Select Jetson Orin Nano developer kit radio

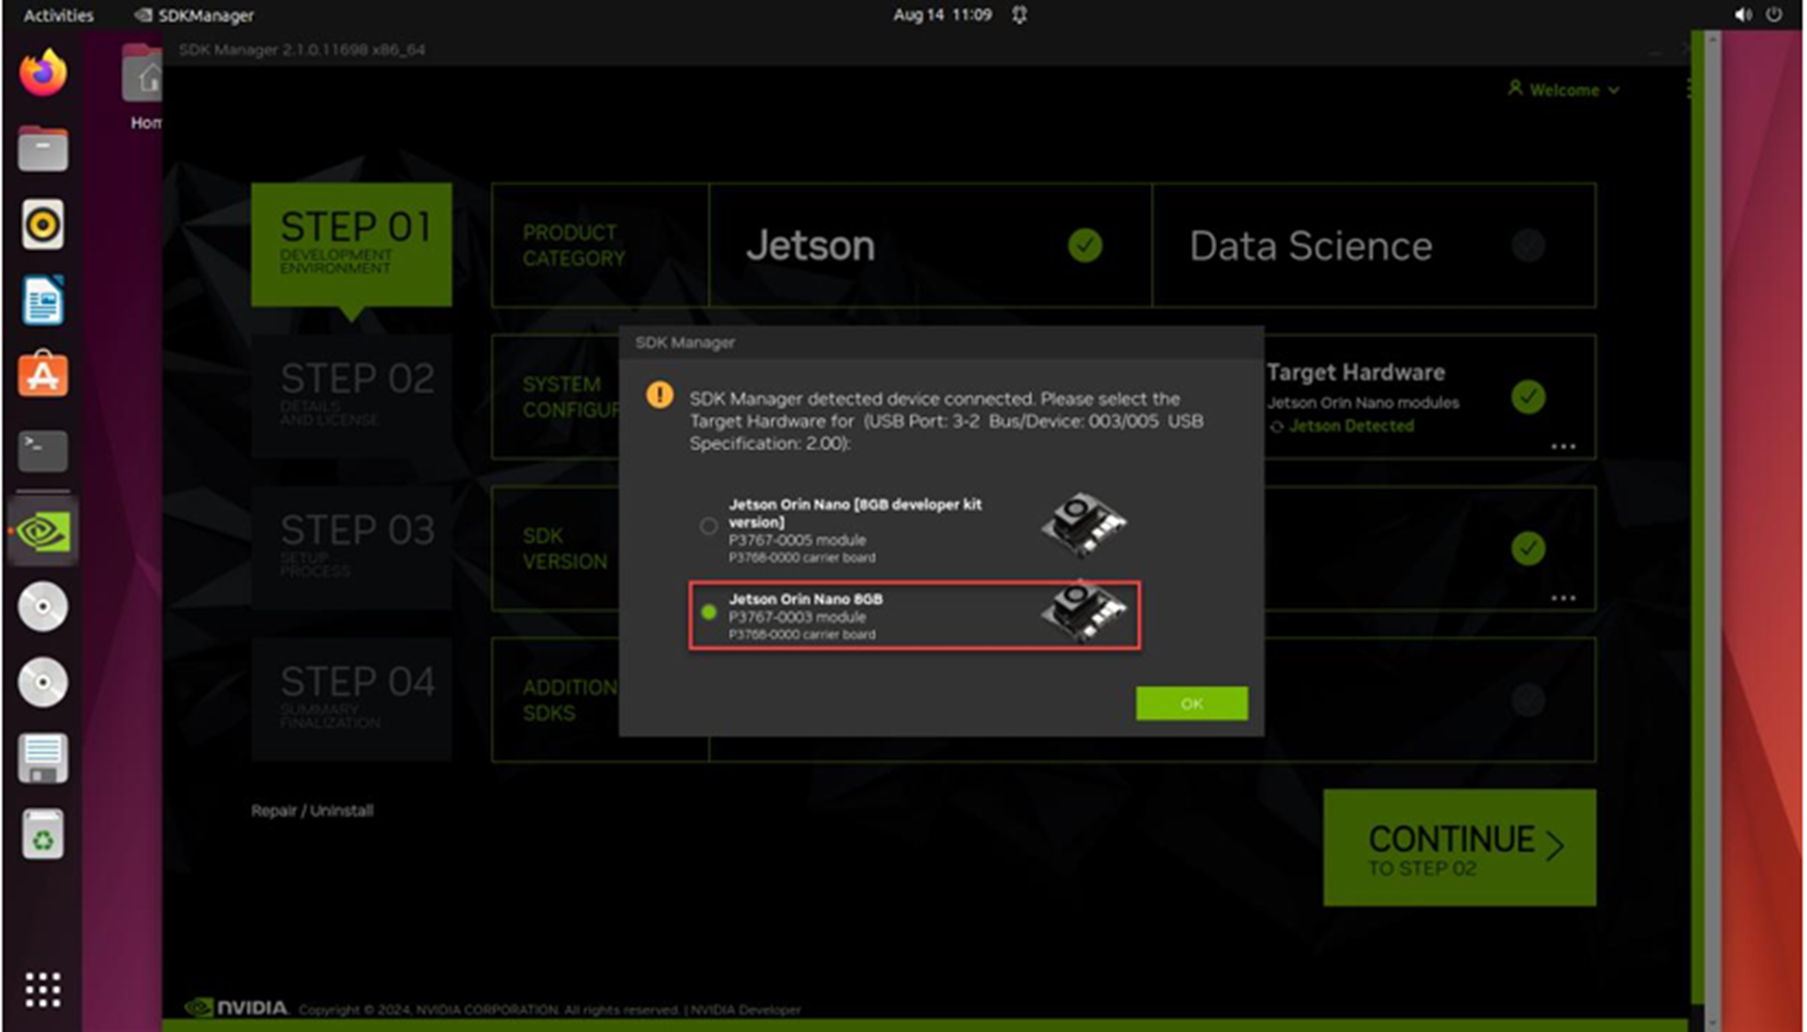[708, 526]
